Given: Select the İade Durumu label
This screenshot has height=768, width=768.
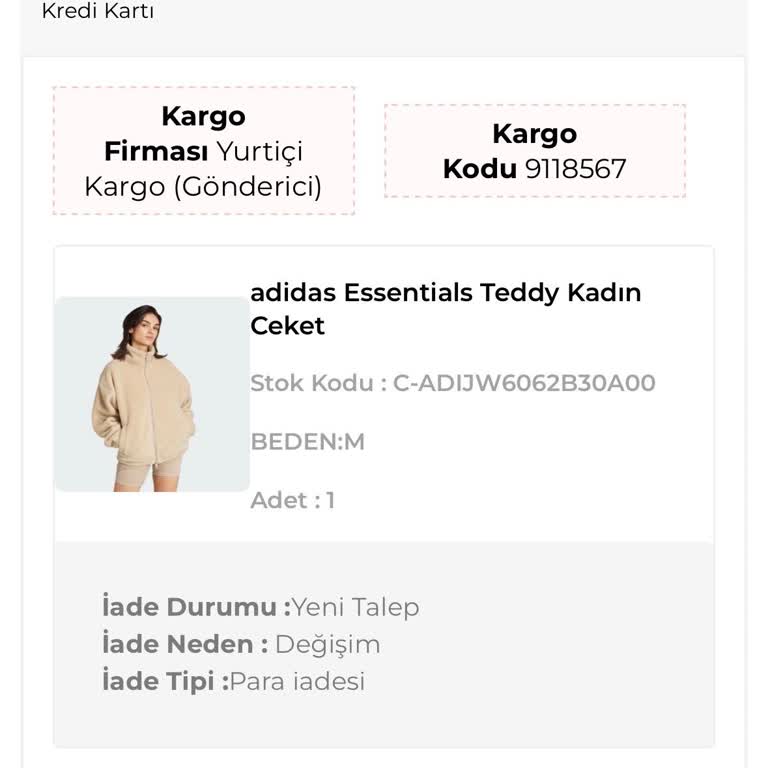Looking at the screenshot, I should (196, 607).
